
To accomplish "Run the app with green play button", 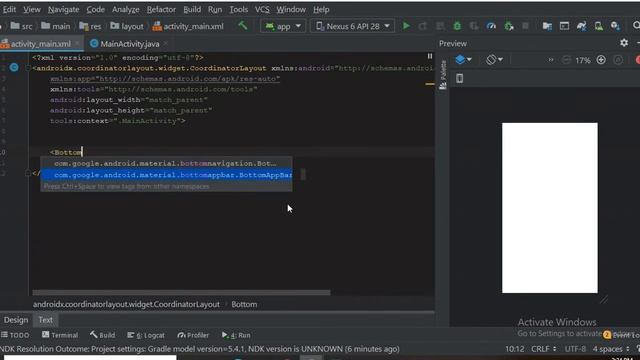I will [x=406, y=26].
